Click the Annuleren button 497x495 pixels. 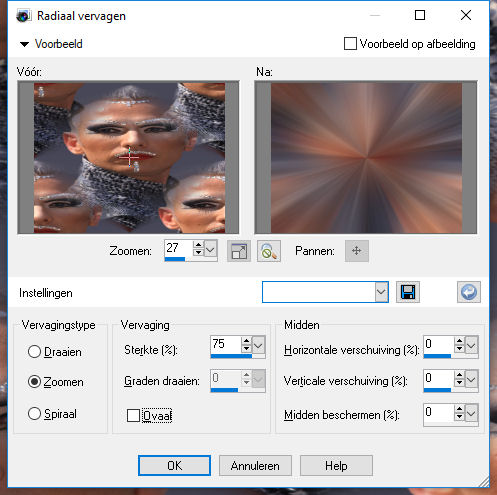(255, 466)
